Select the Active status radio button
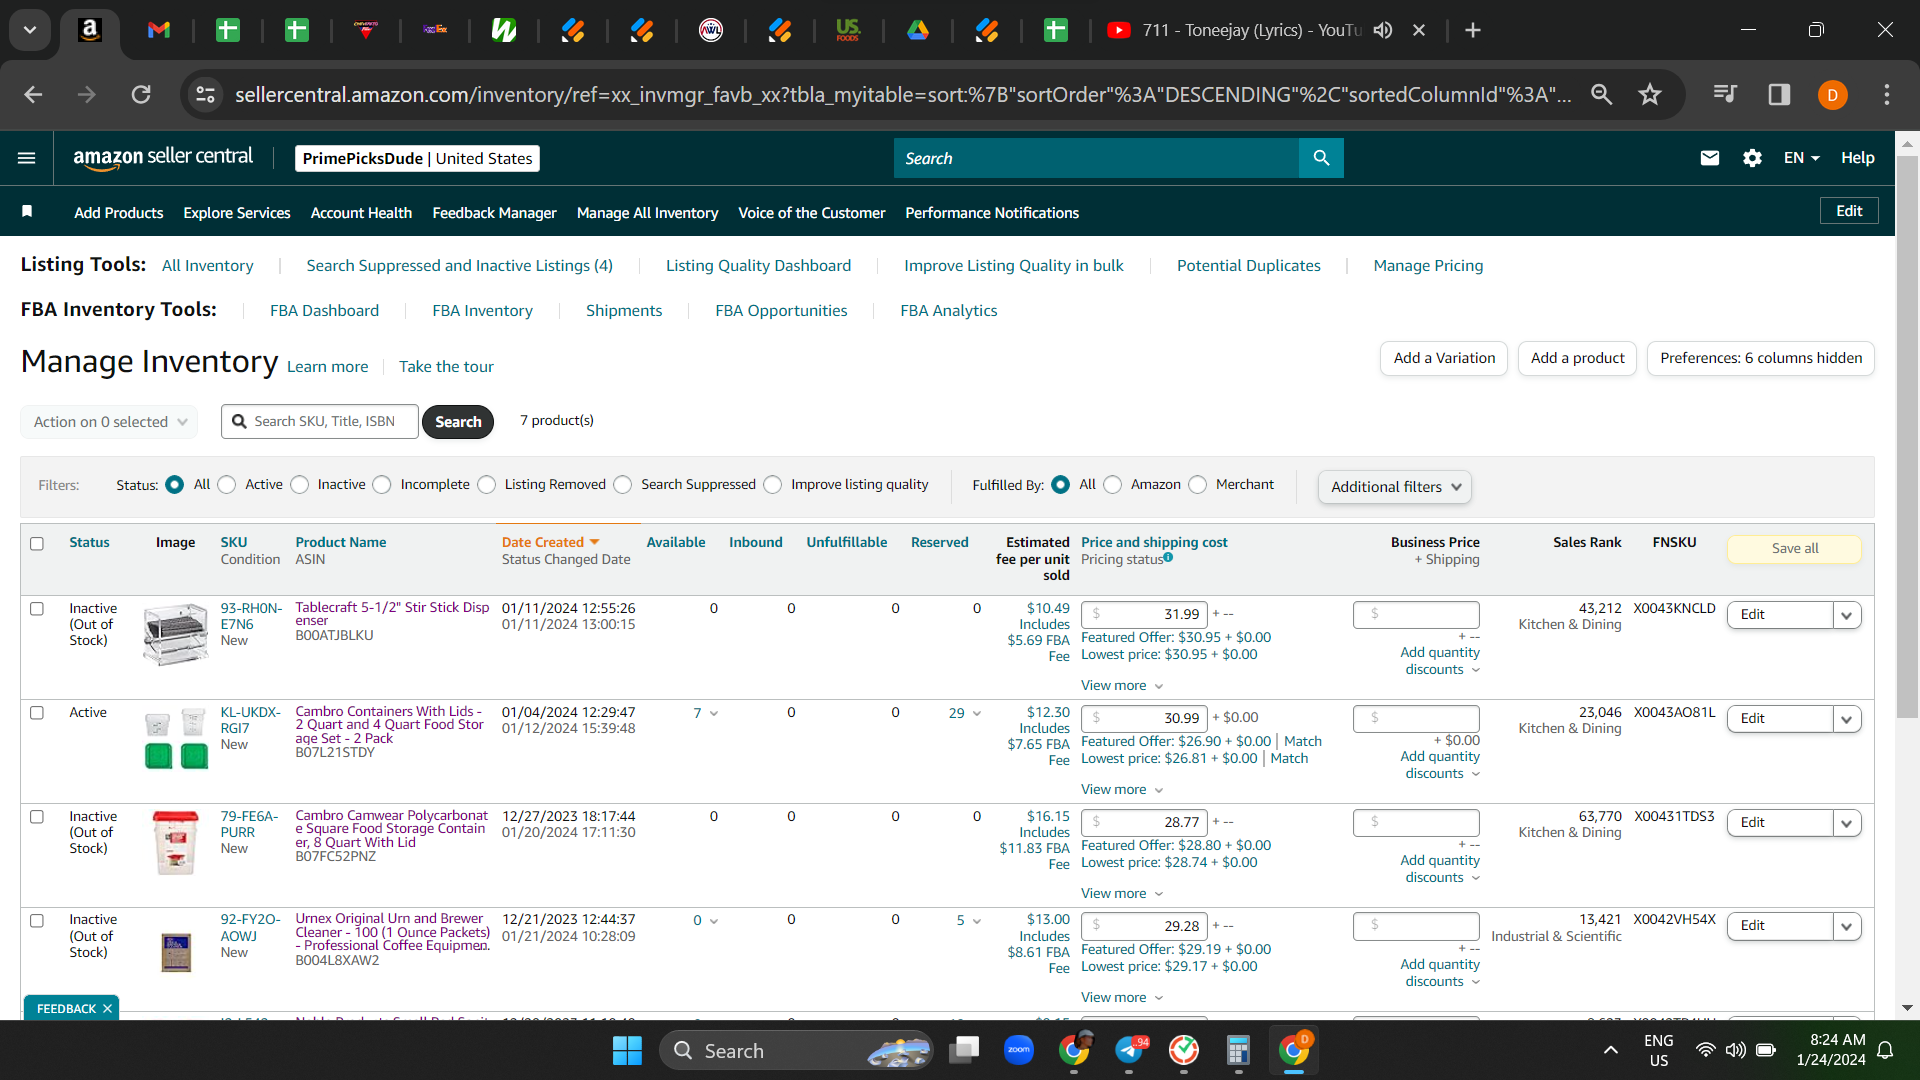Viewport: 1920px width, 1080px height. [x=227, y=485]
